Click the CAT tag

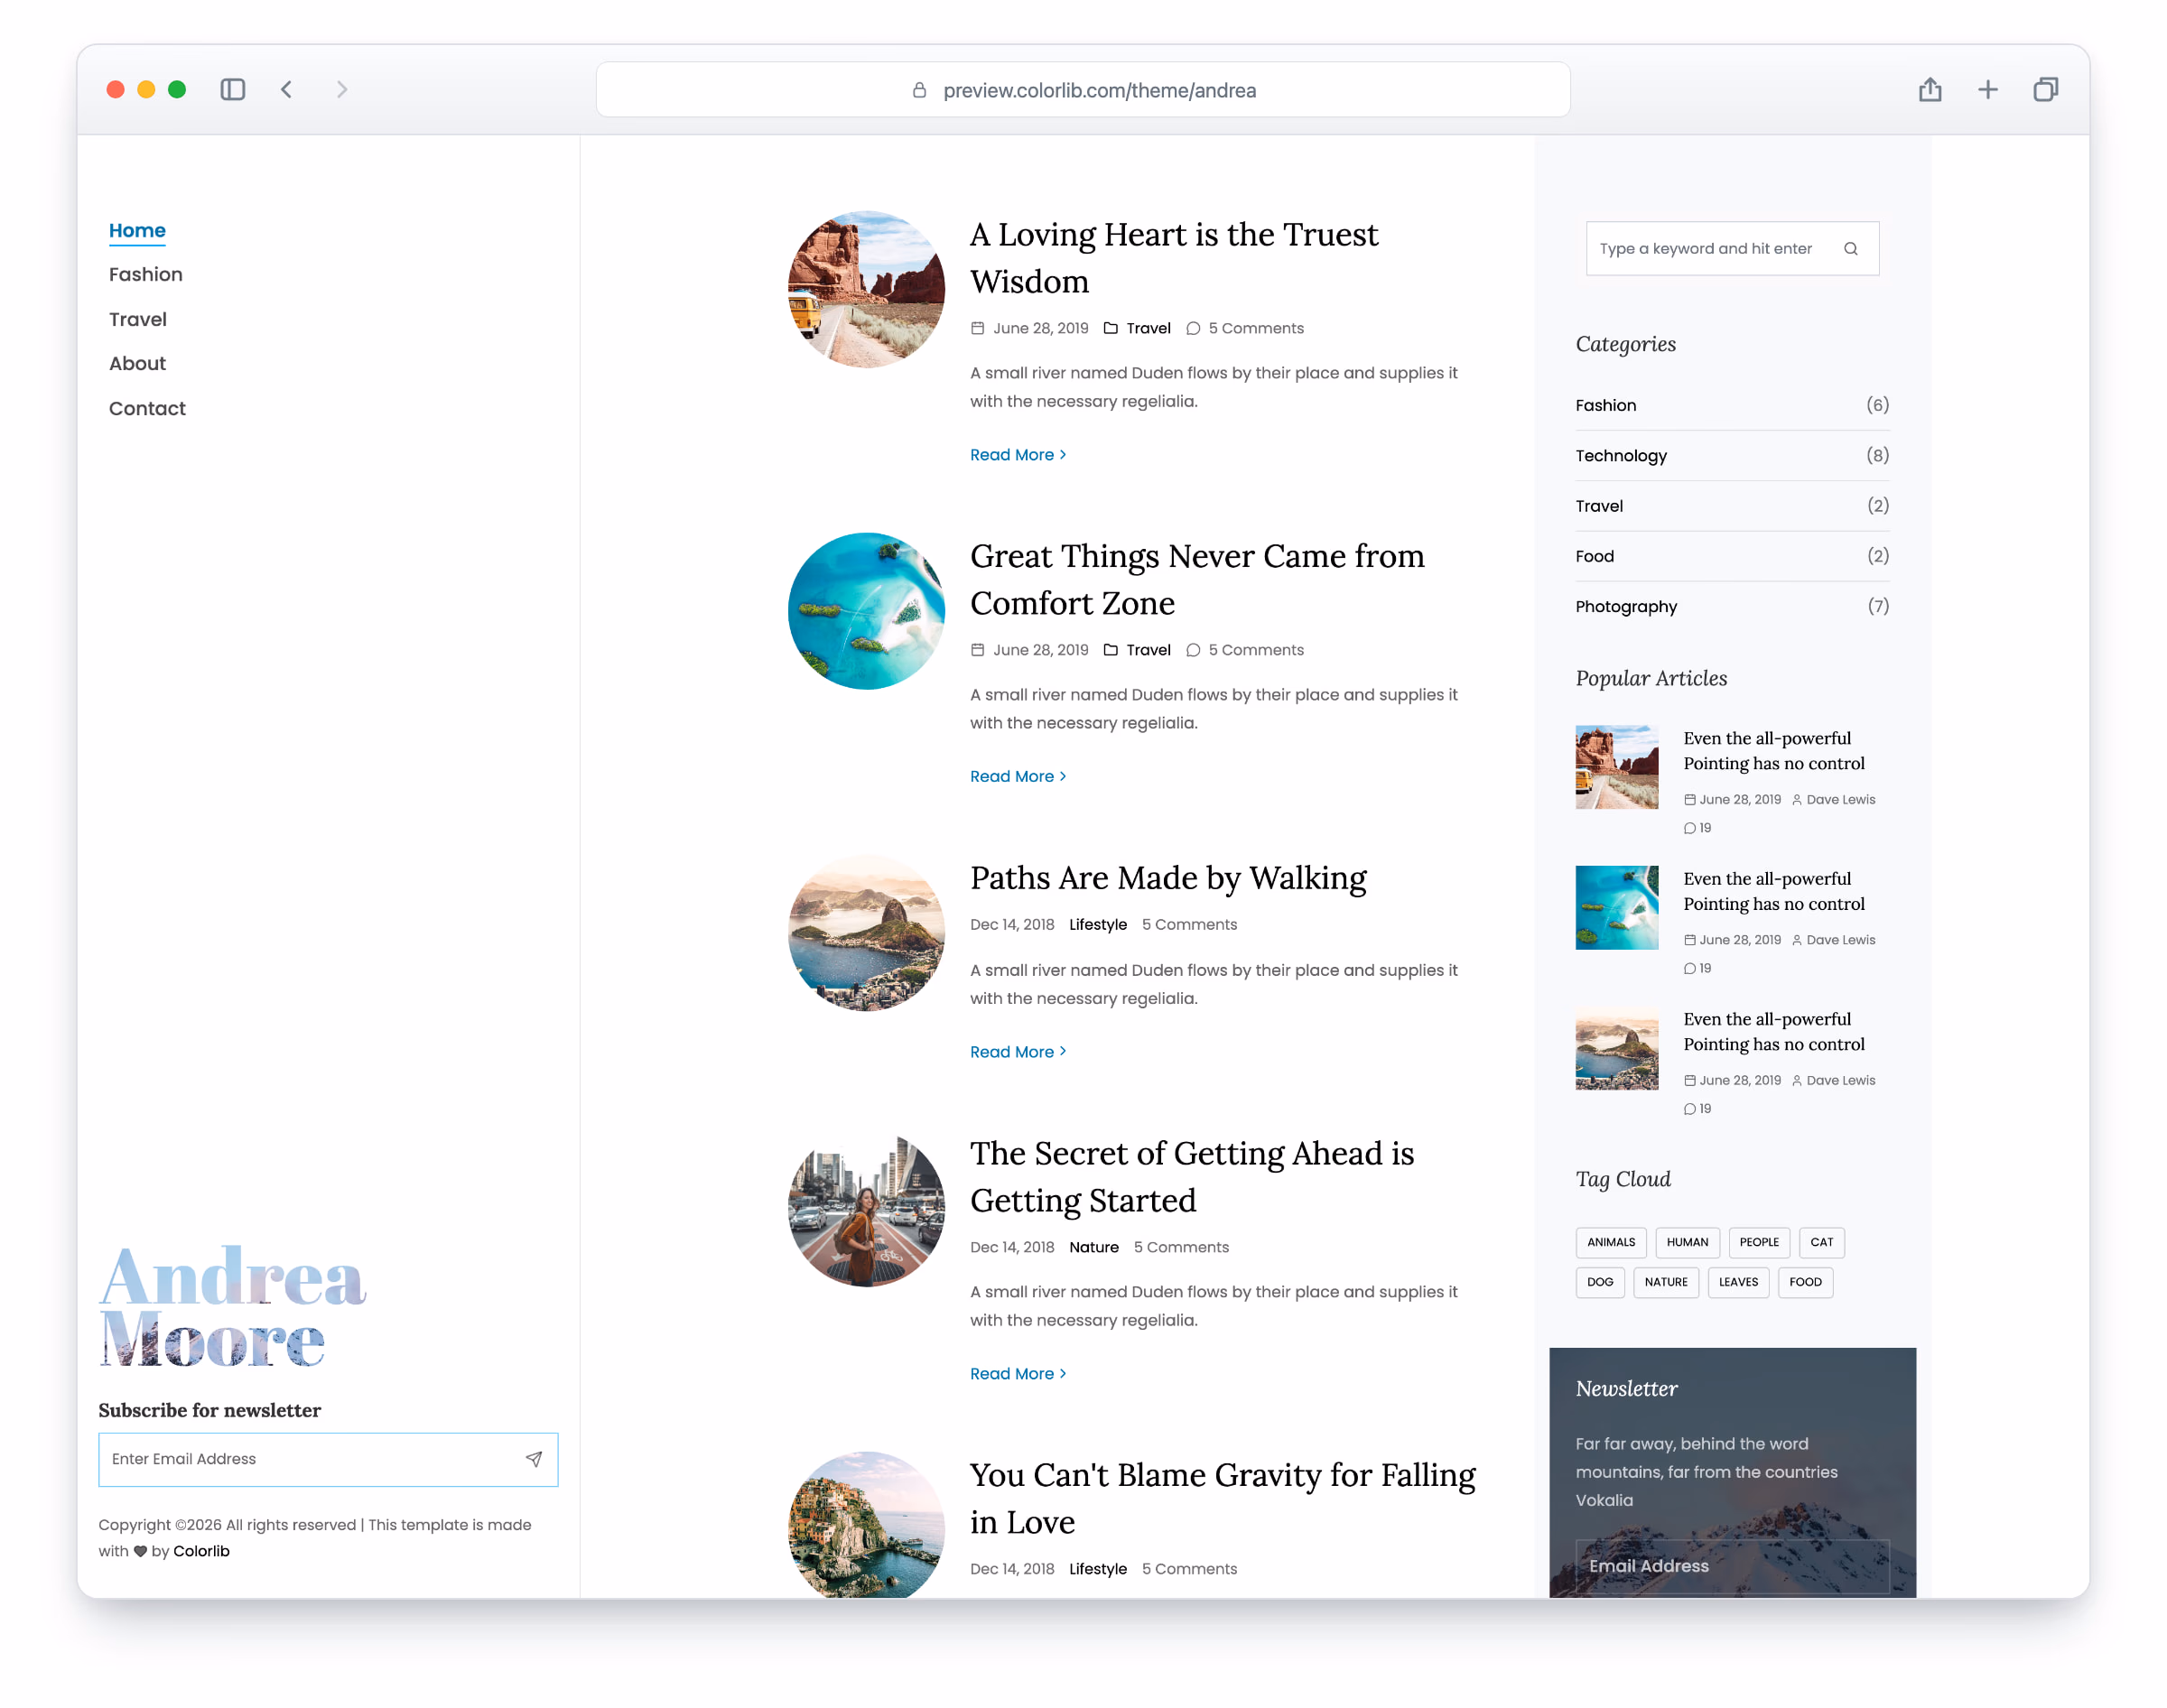point(1821,1243)
